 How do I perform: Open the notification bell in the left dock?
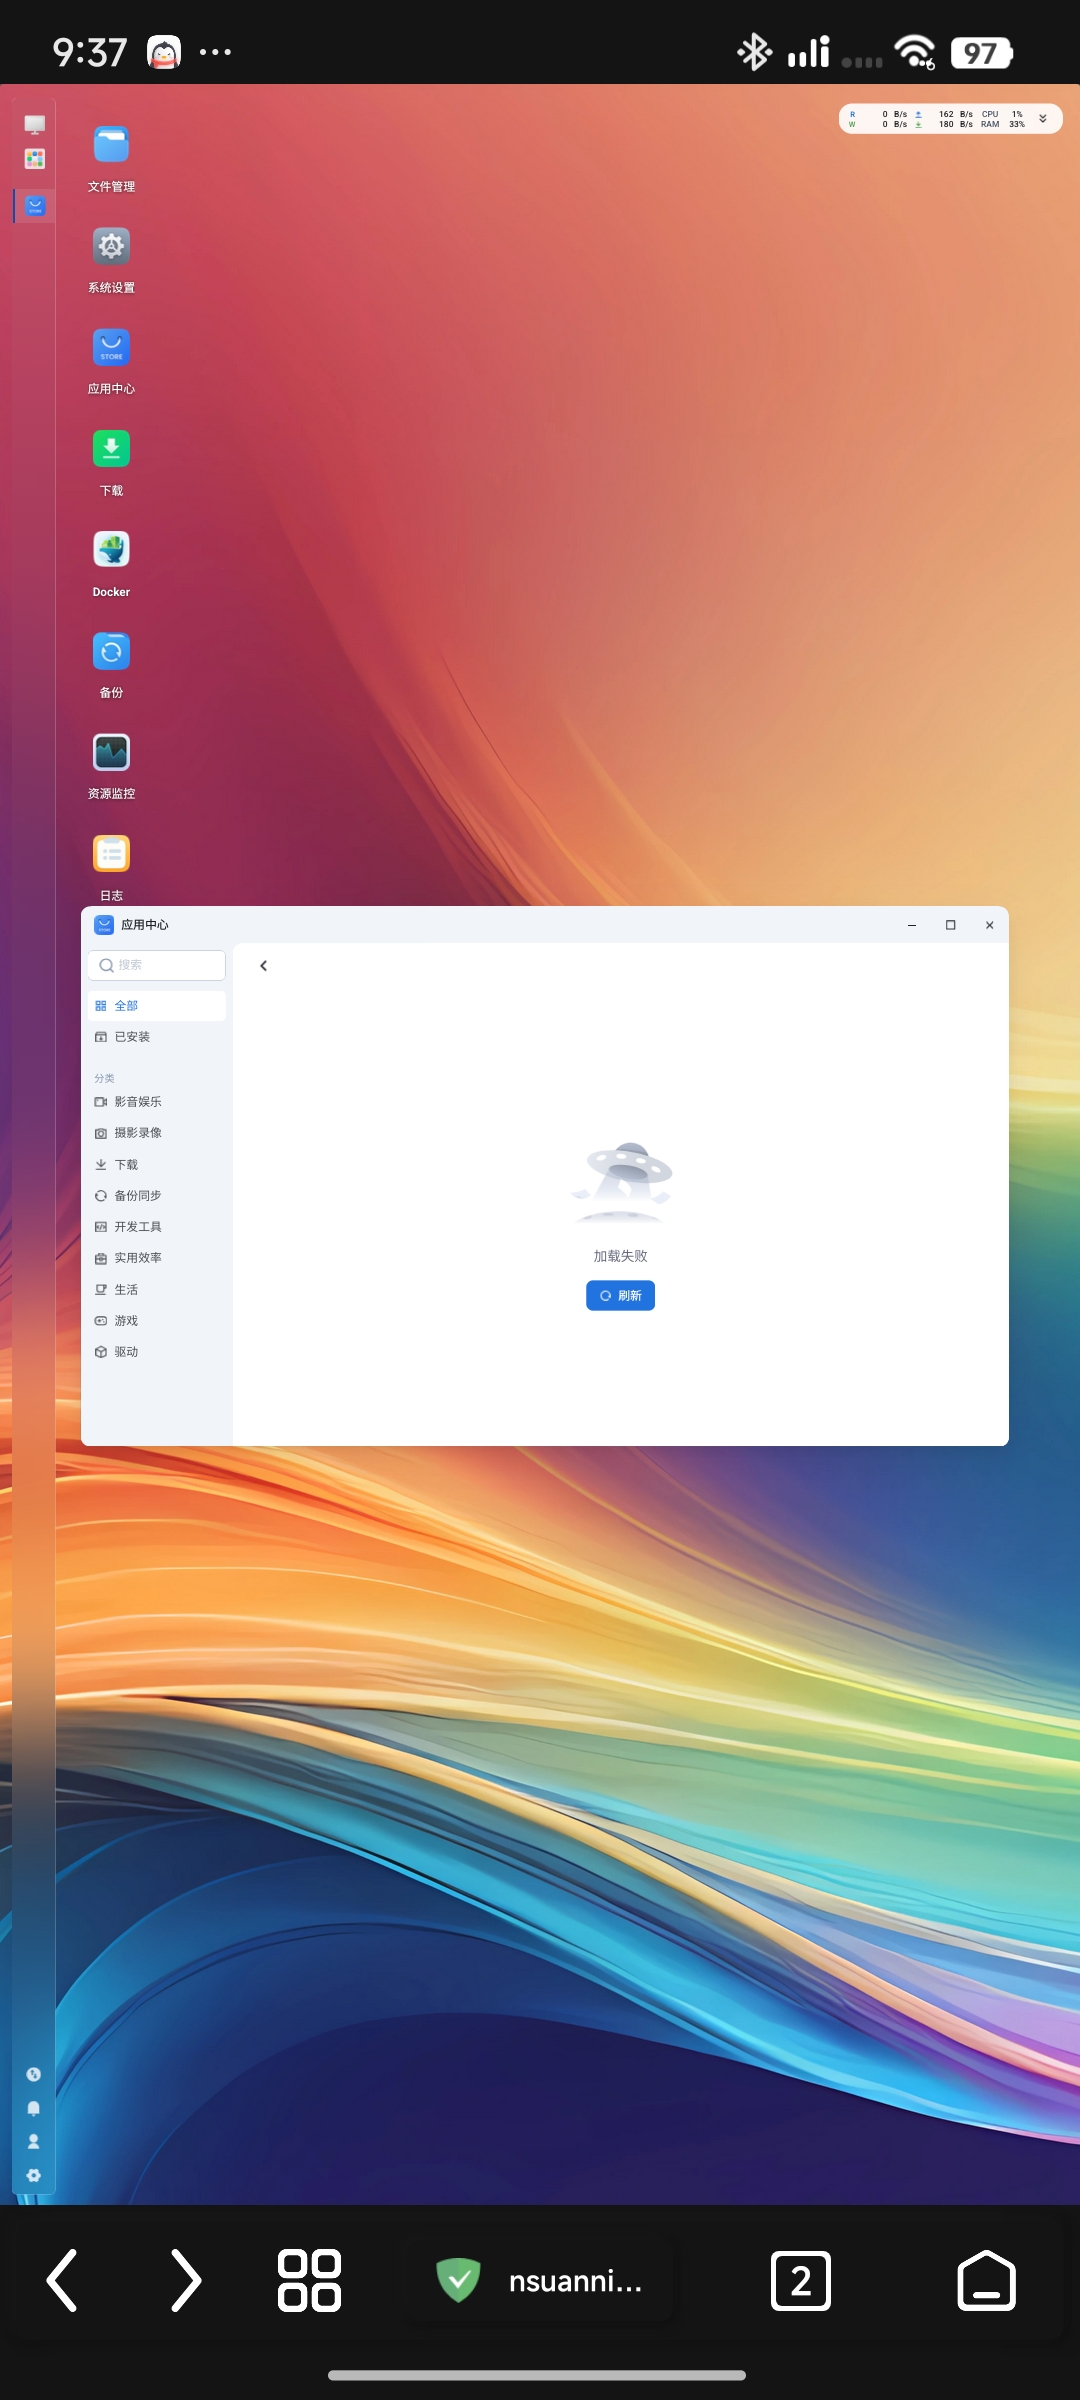[33, 2108]
